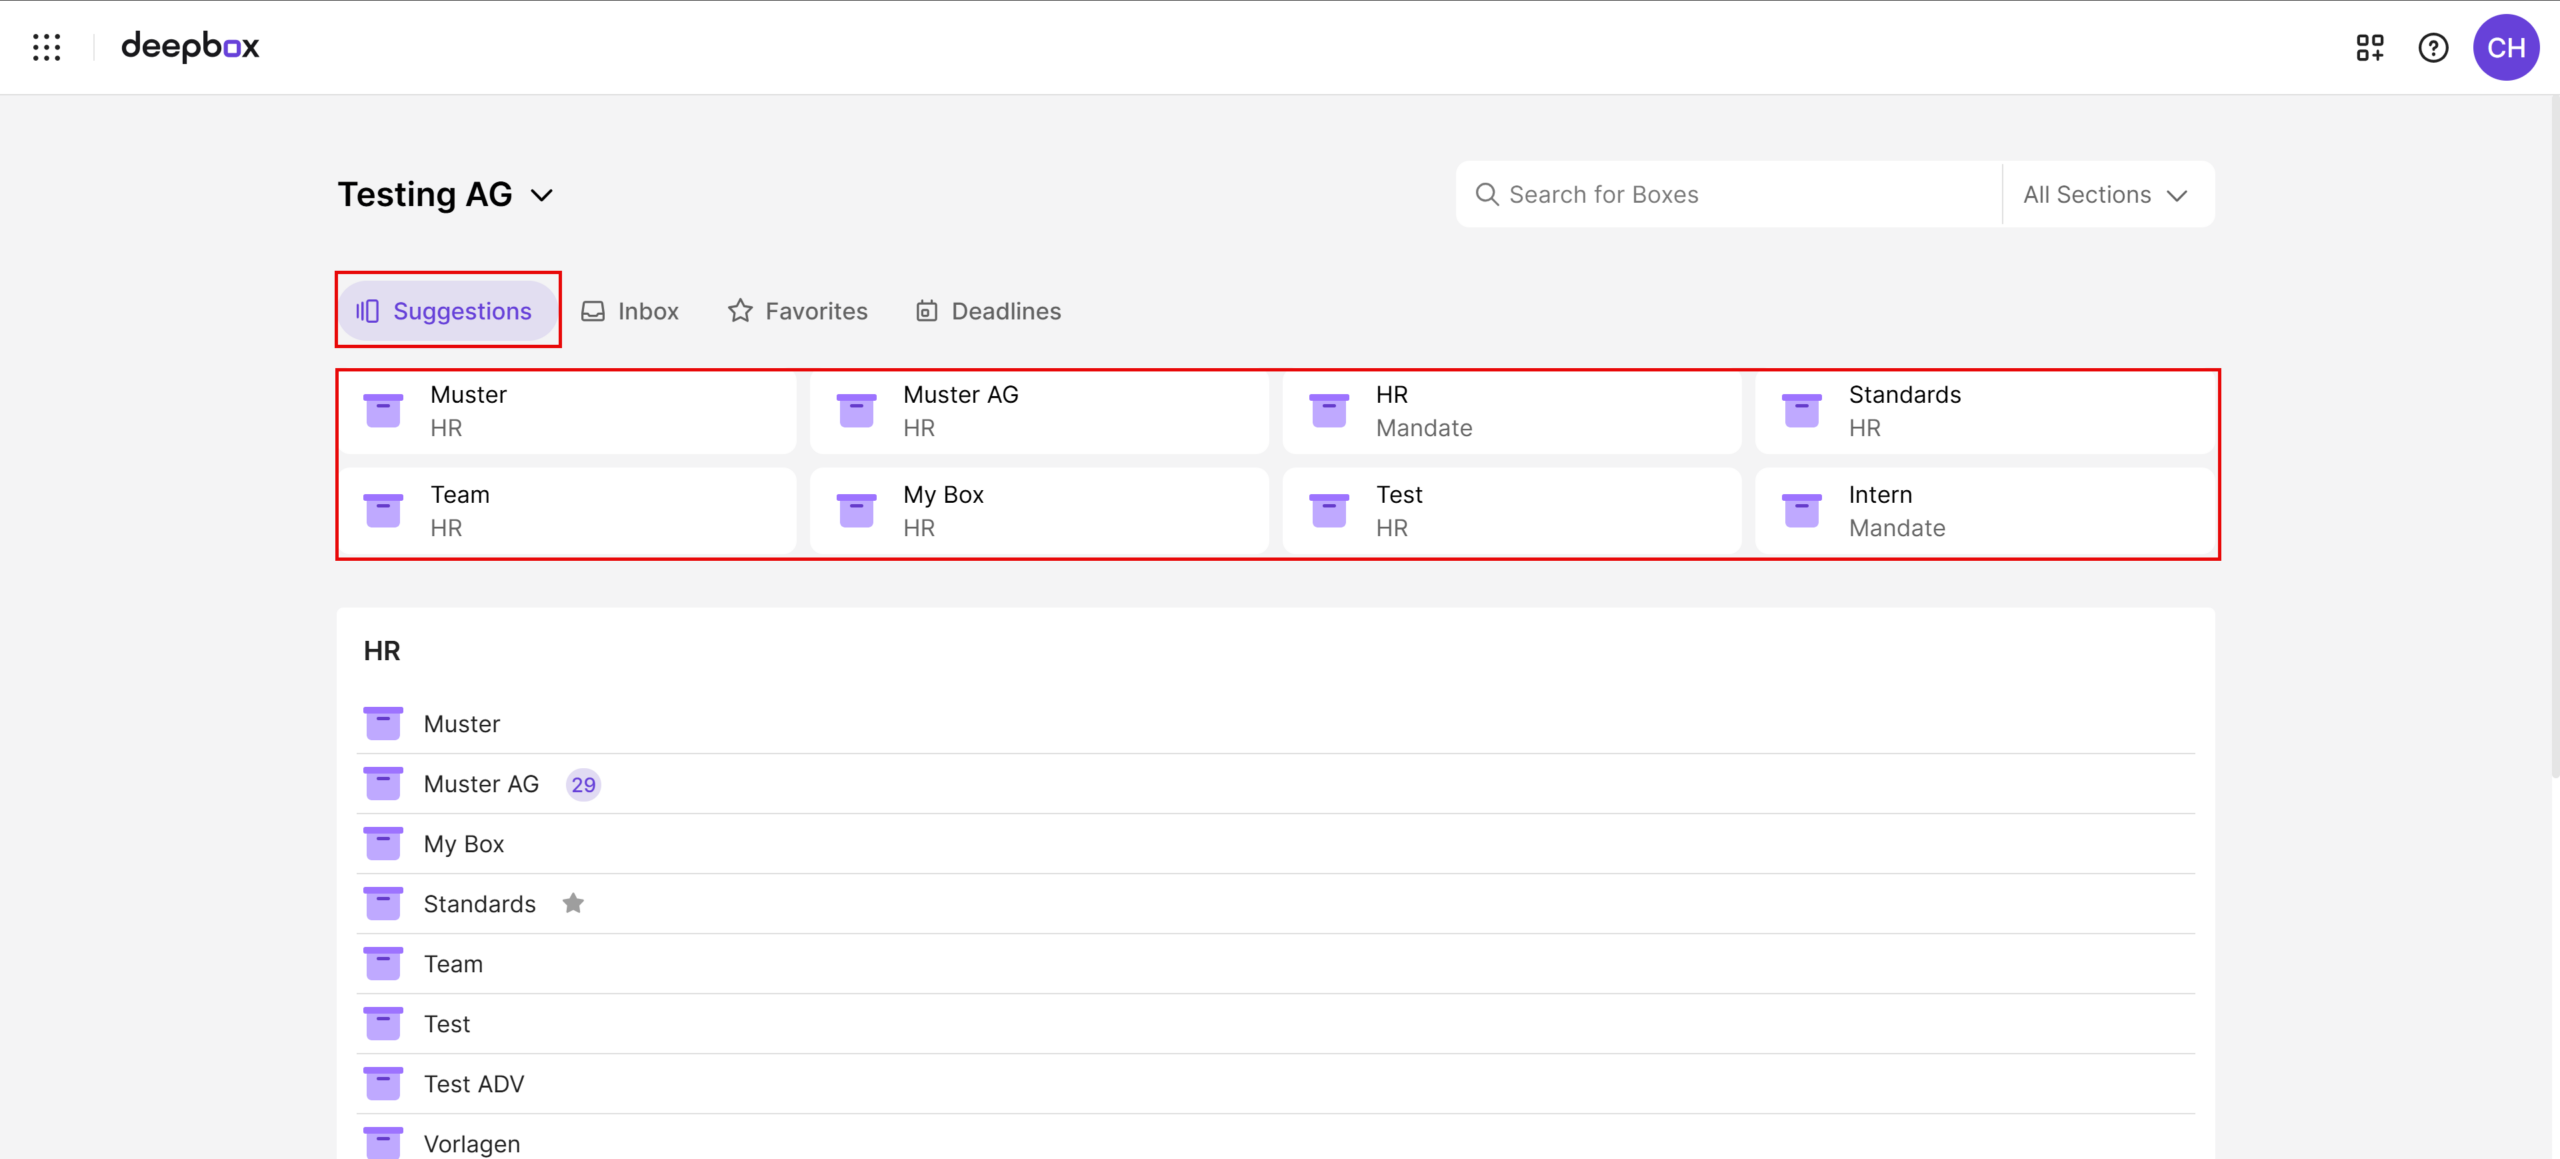Toggle the favorite star on Standards
This screenshot has width=2560, height=1159.
[x=573, y=903]
